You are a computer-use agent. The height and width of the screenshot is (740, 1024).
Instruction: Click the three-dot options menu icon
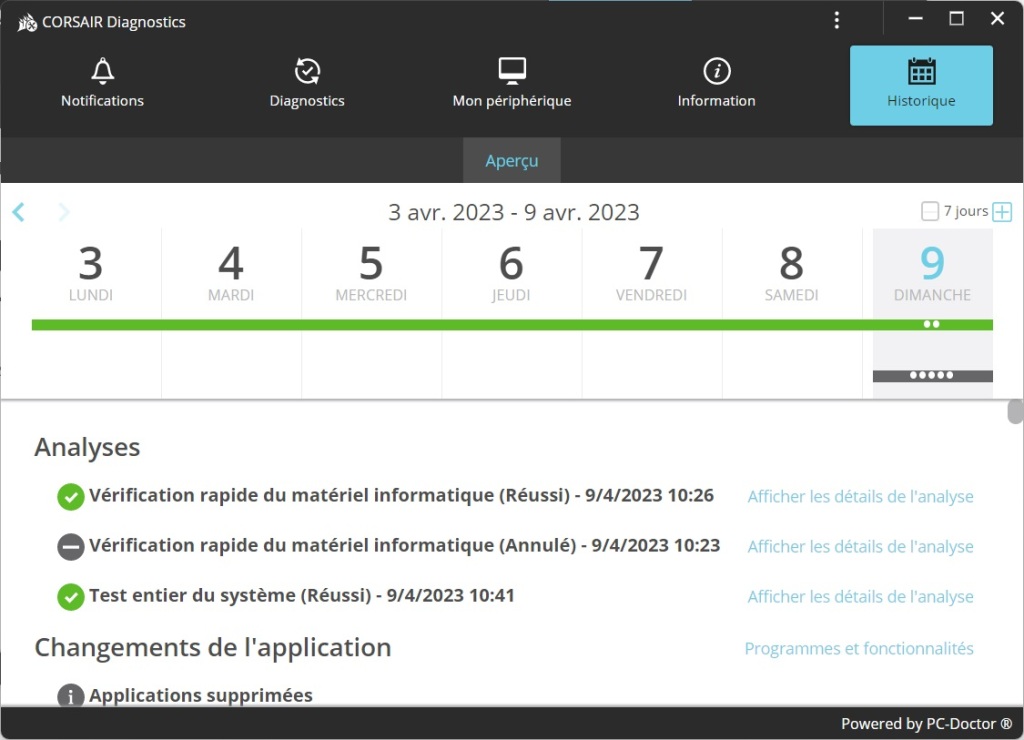click(837, 20)
